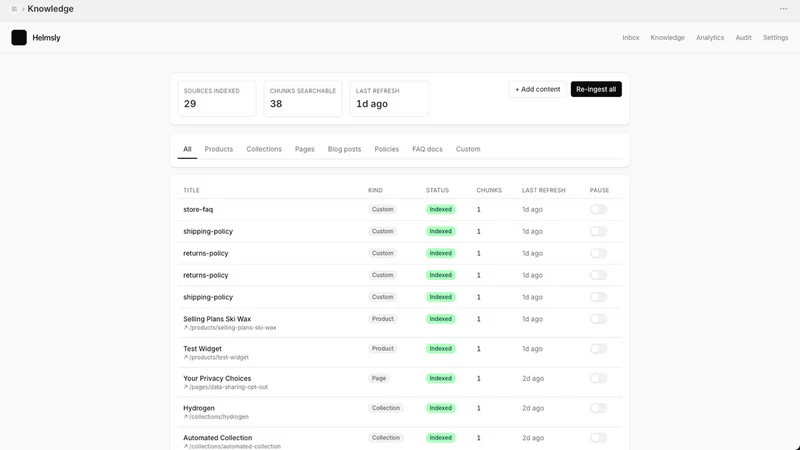This screenshot has height=450, width=800.
Task: Click the Helmsly brand name
Action: point(46,38)
